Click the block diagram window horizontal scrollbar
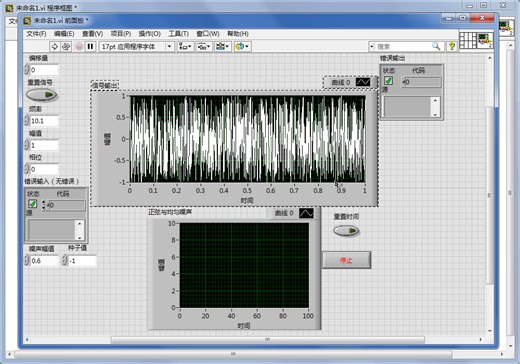520x364 pixels. (x=233, y=354)
